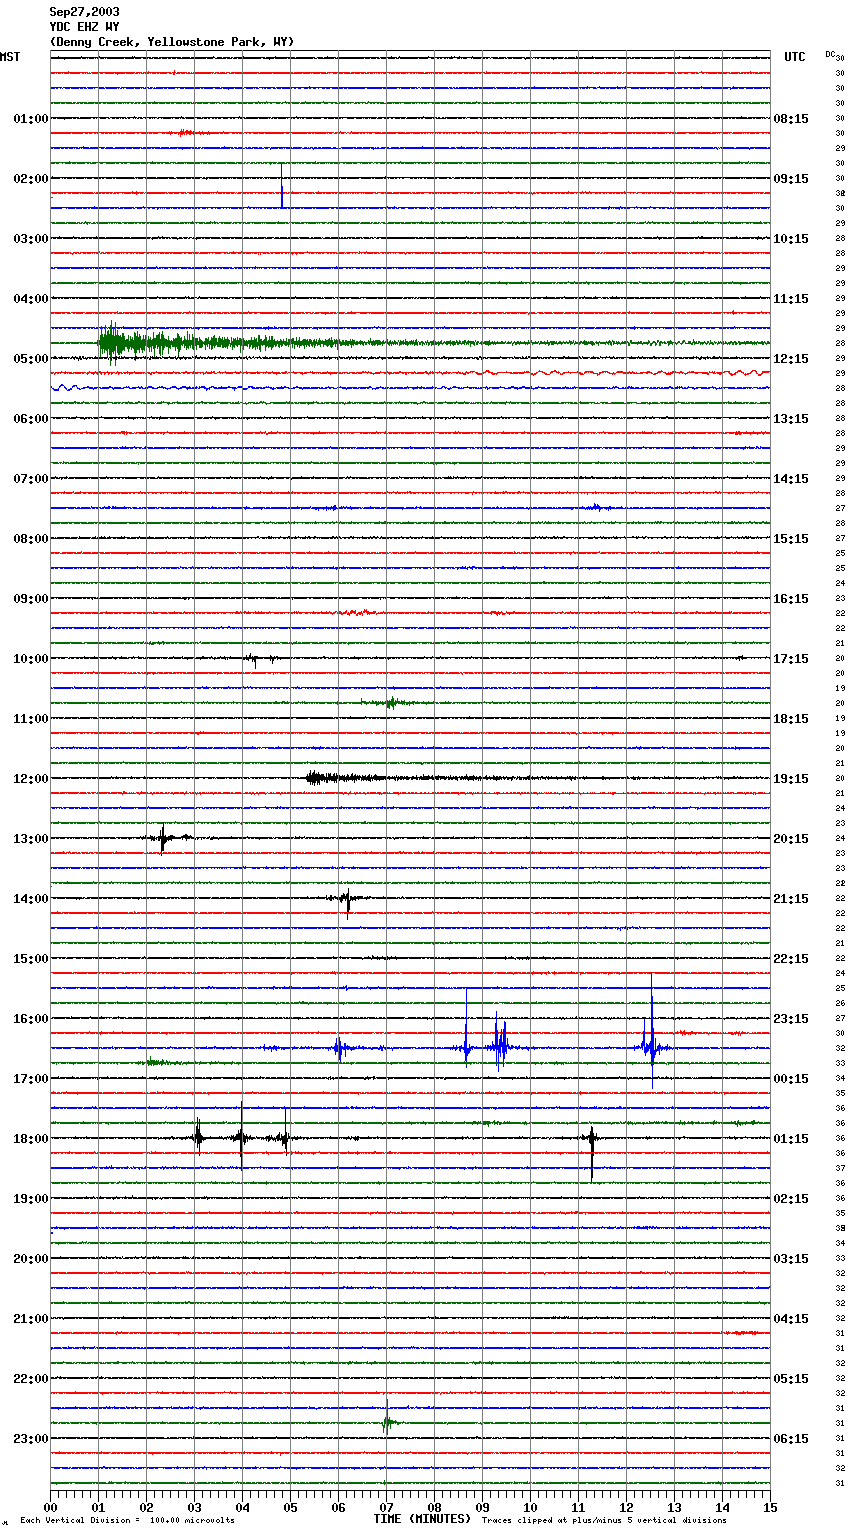Click the 19:00 MST time label
The height and width of the screenshot is (1534, 850).
[x=31, y=1199]
